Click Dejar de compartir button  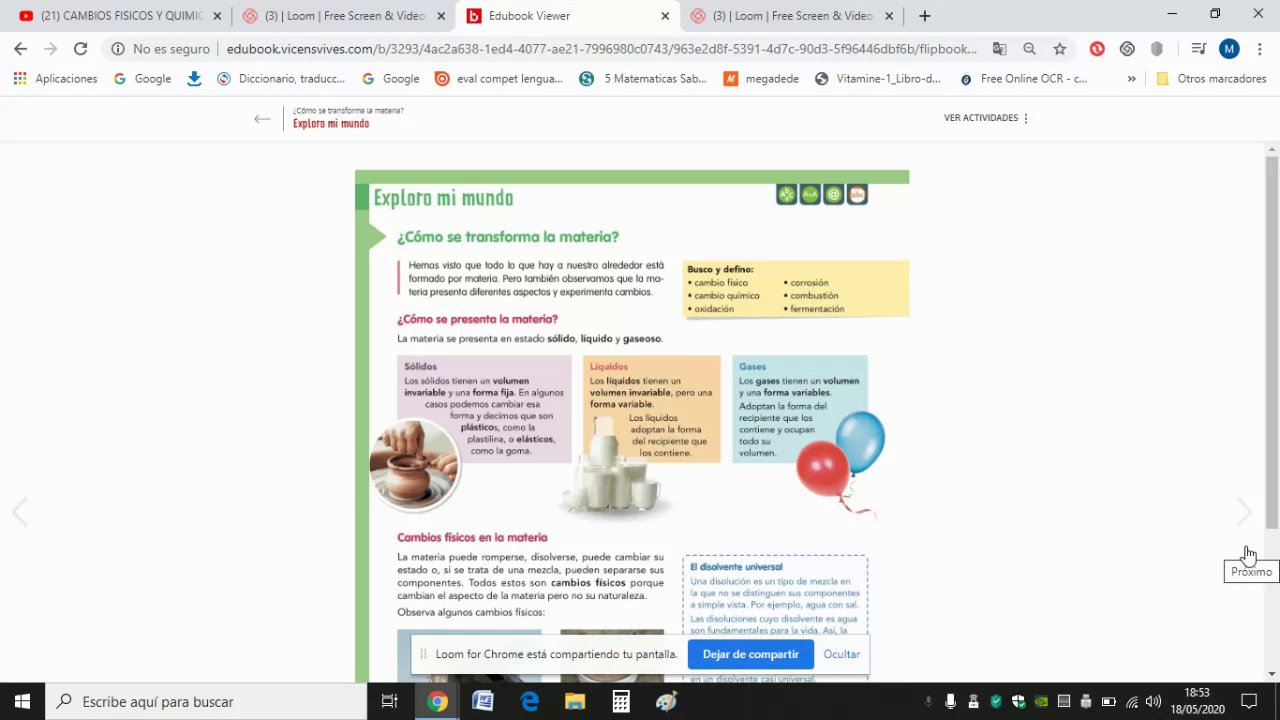pos(750,654)
